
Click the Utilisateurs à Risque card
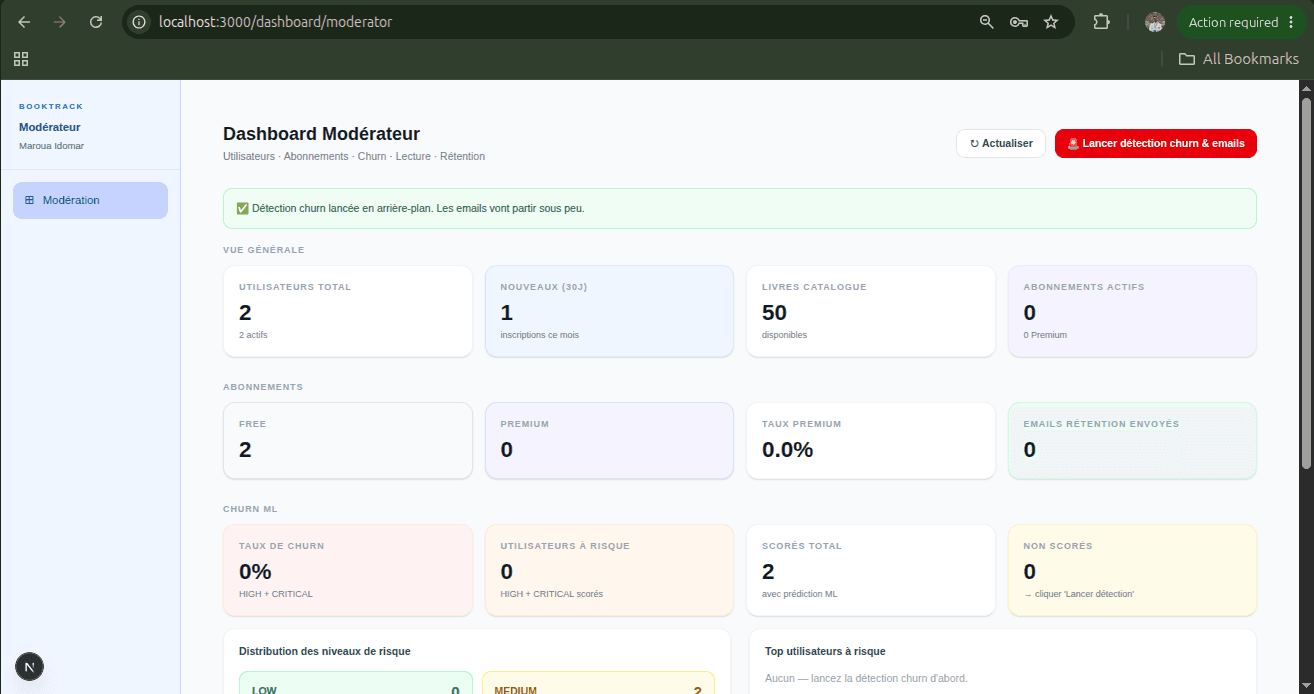609,570
